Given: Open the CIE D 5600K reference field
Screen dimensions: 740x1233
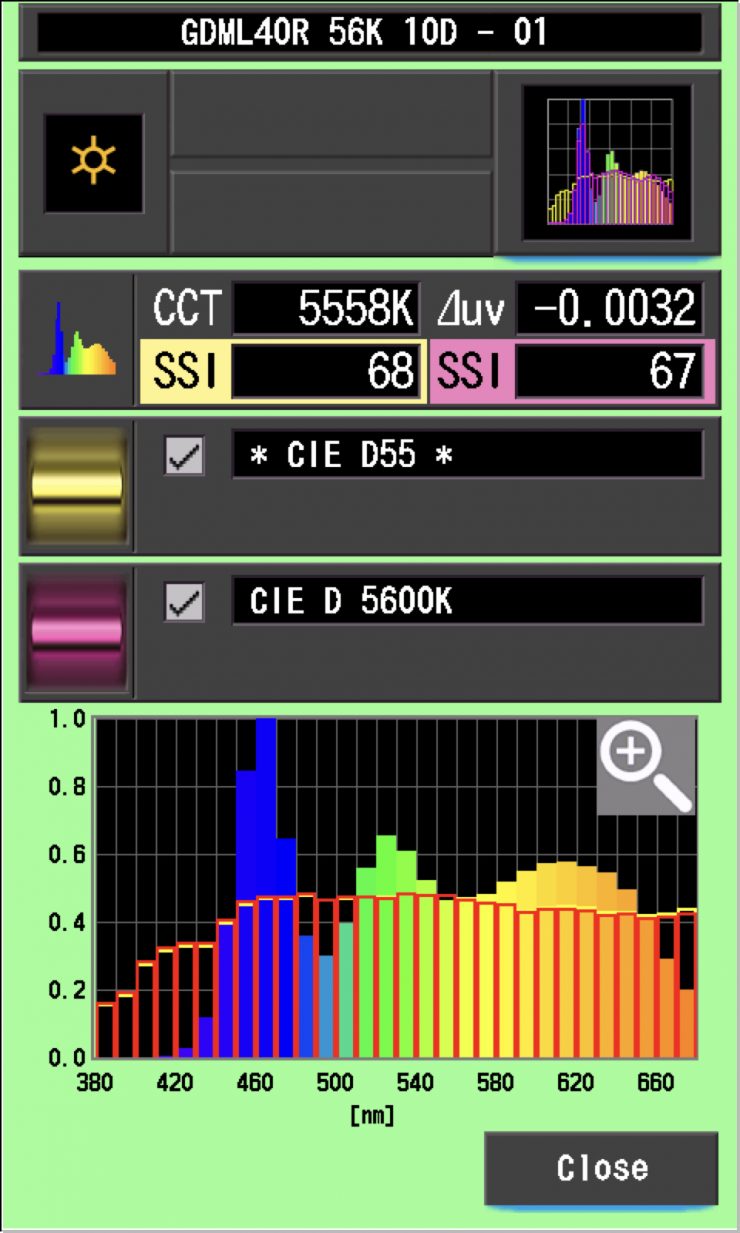Looking at the screenshot, I should tap(467, 602).
